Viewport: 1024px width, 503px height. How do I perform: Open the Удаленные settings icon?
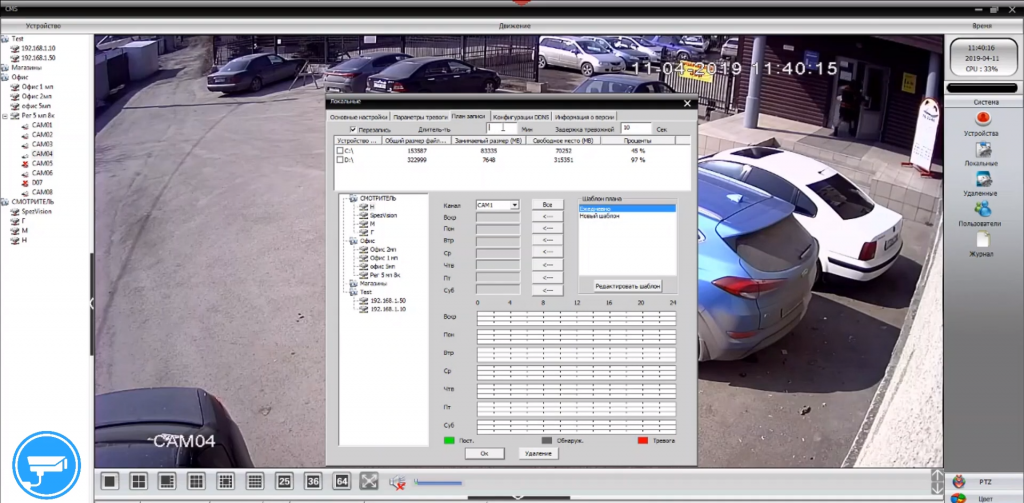coord(982,179)
